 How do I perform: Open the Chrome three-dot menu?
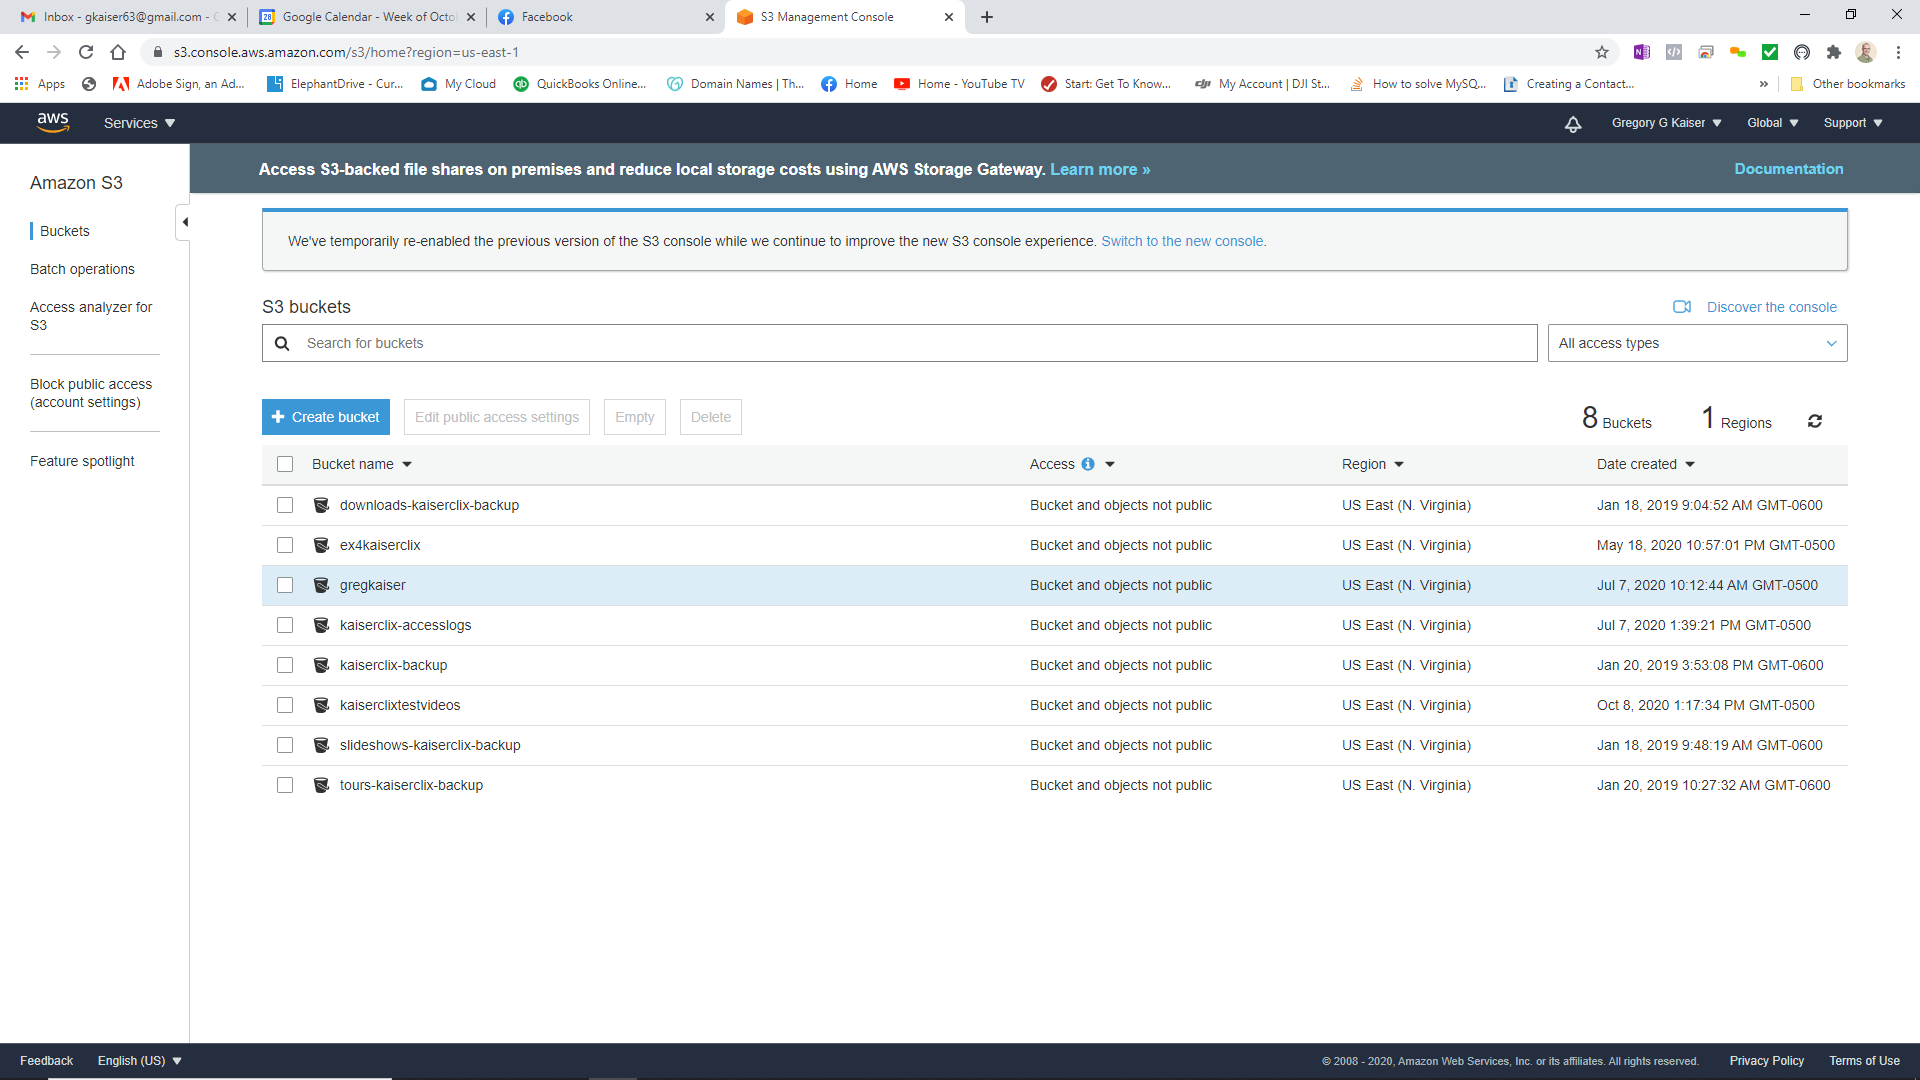coord(1898,52)
